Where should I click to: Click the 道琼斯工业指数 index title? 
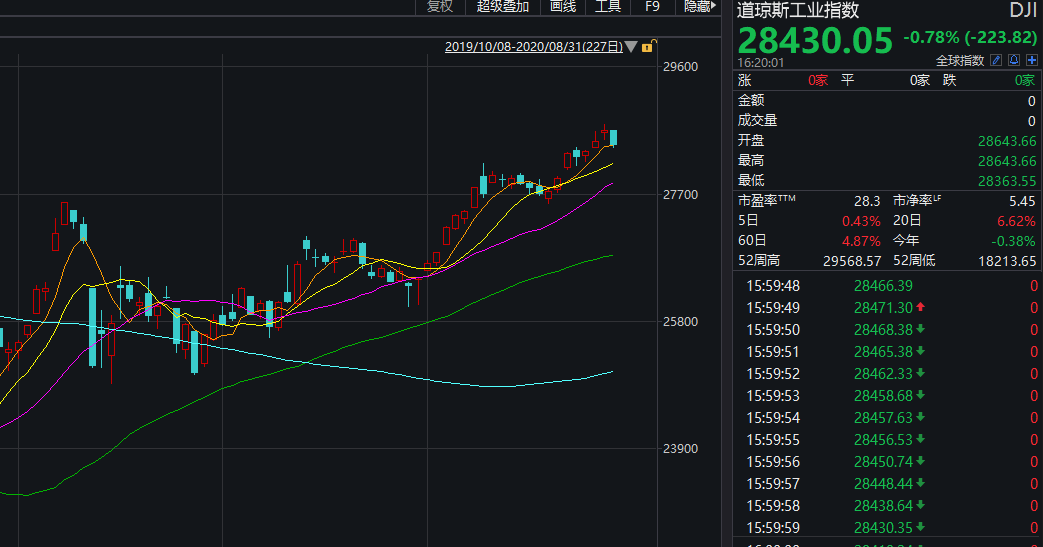[x=798, y=10]
